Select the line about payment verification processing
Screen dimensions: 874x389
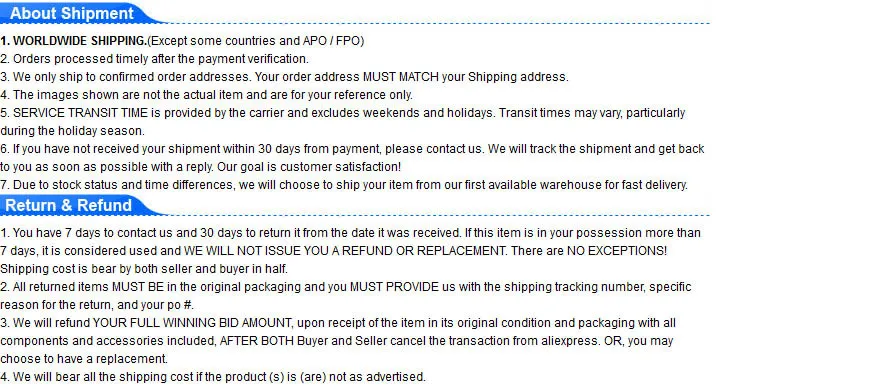click(x=154, y=59)
